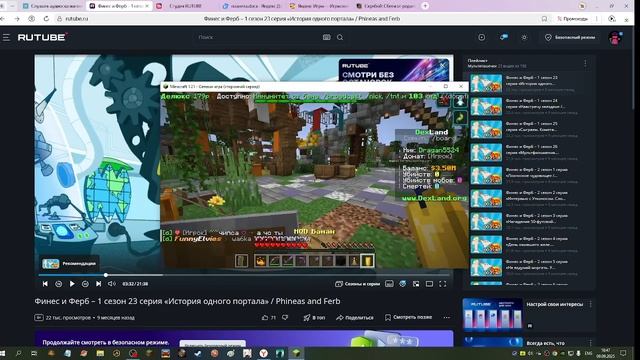Like the Phineas and Ferb video
The width and height of the screenshot is (640, 360).
(x=269, y=317)
